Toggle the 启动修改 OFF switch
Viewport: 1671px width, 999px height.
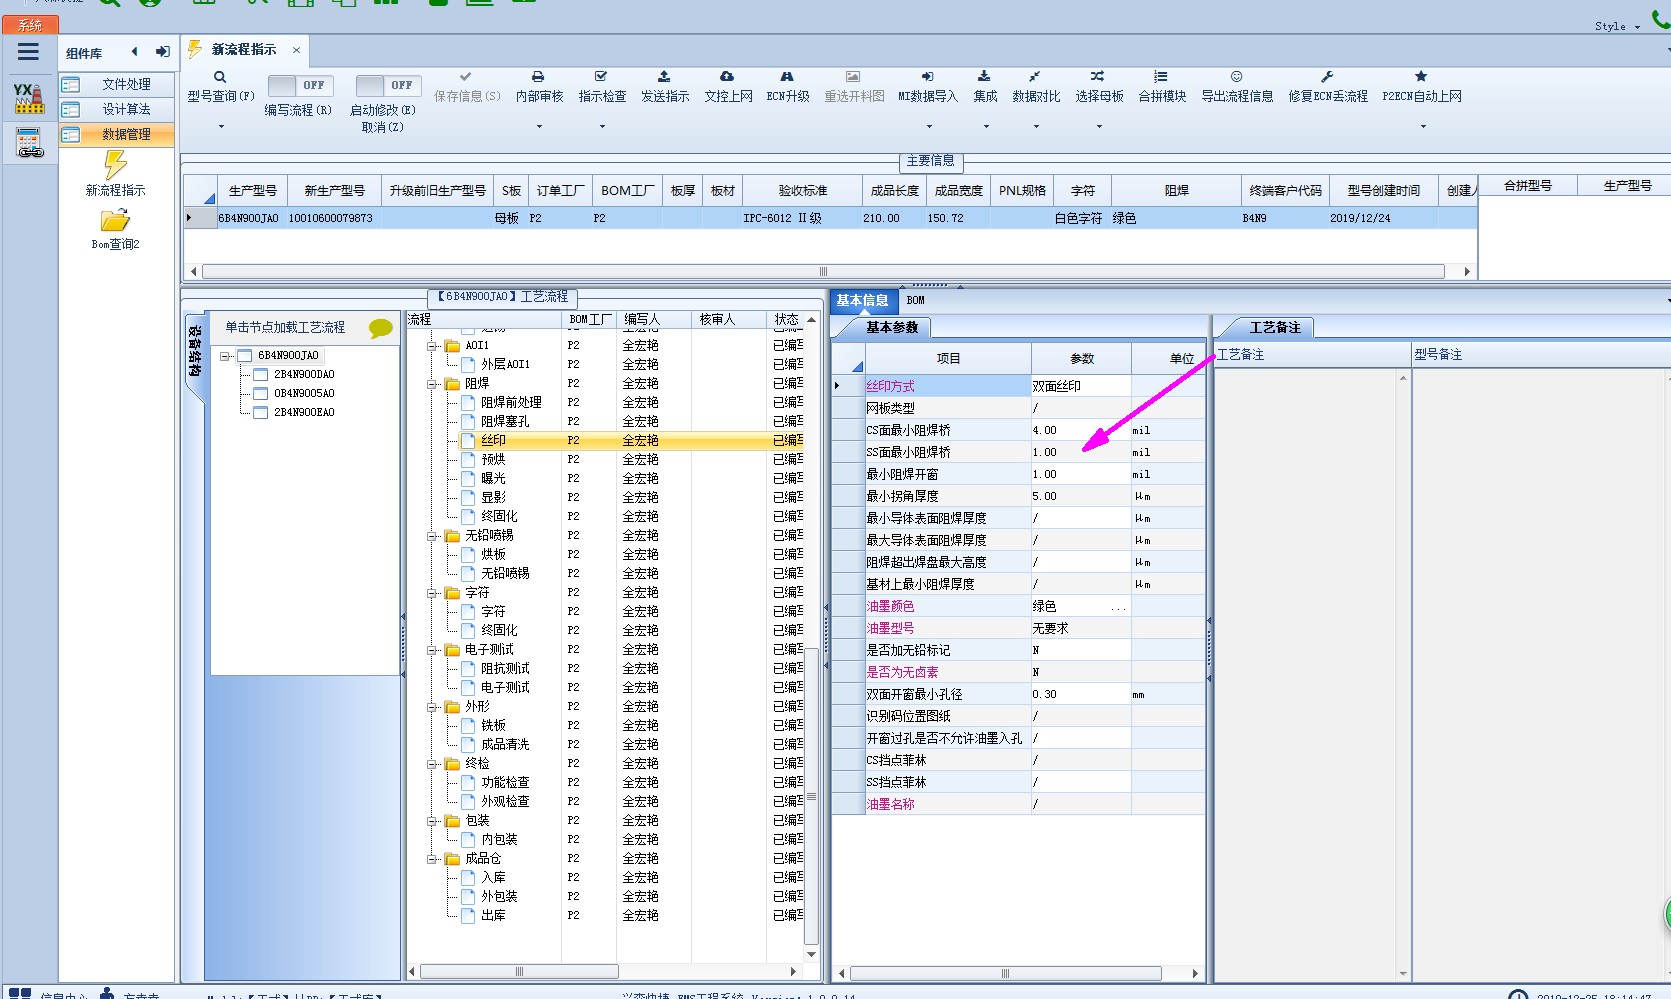click(x=388, y=86)
